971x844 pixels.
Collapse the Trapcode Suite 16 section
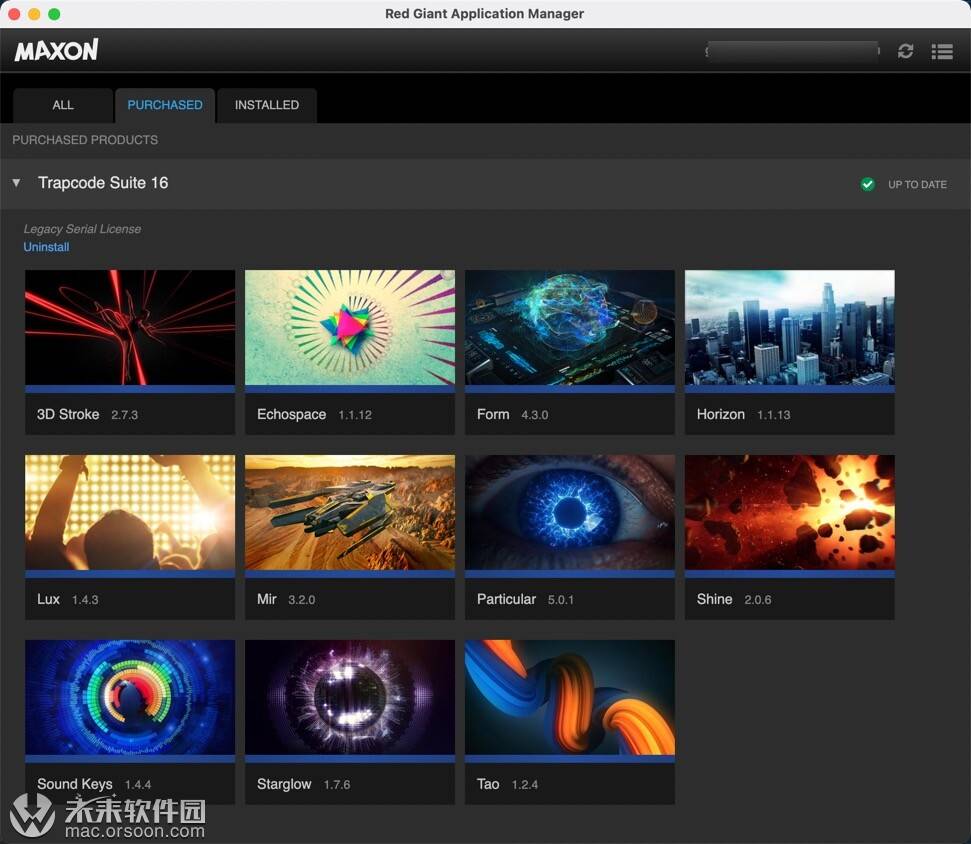coord(17,183)
